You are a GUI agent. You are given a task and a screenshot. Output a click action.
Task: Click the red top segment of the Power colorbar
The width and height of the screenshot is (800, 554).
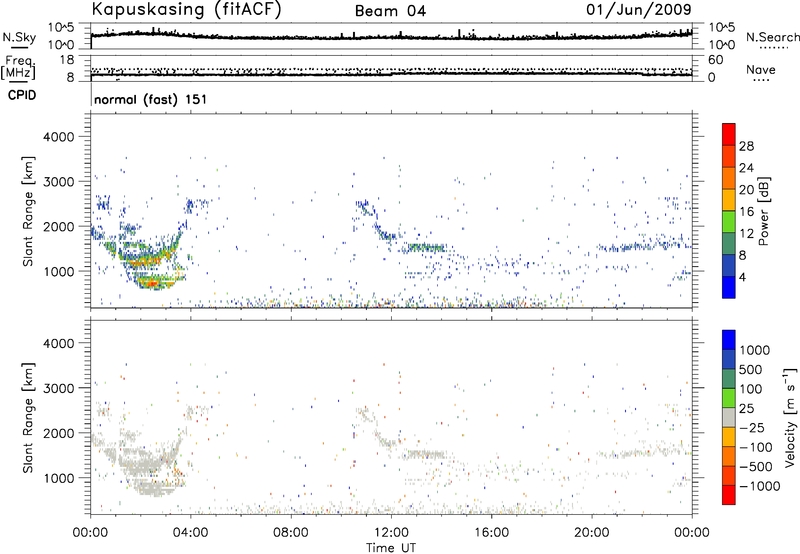point(729,134)
